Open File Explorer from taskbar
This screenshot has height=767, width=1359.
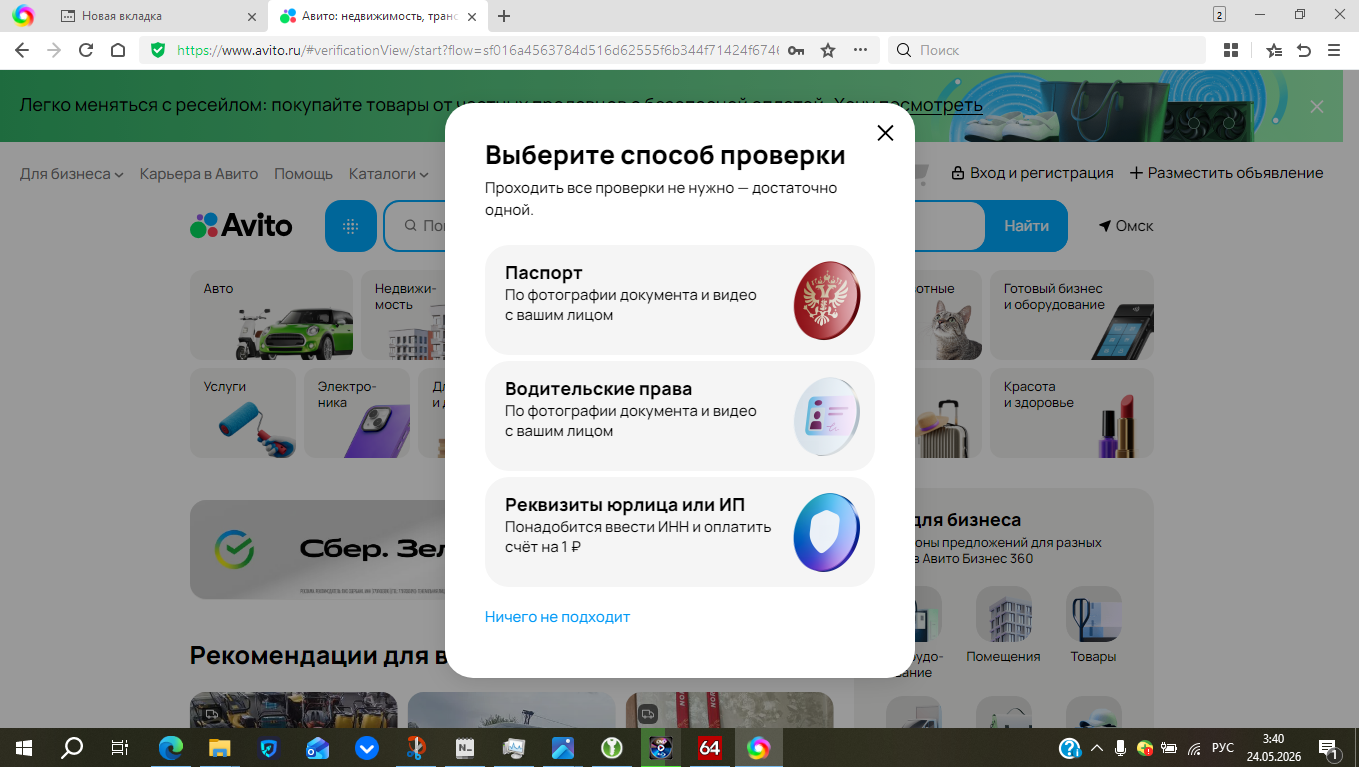pyautogui.click(x=220, y=747)
